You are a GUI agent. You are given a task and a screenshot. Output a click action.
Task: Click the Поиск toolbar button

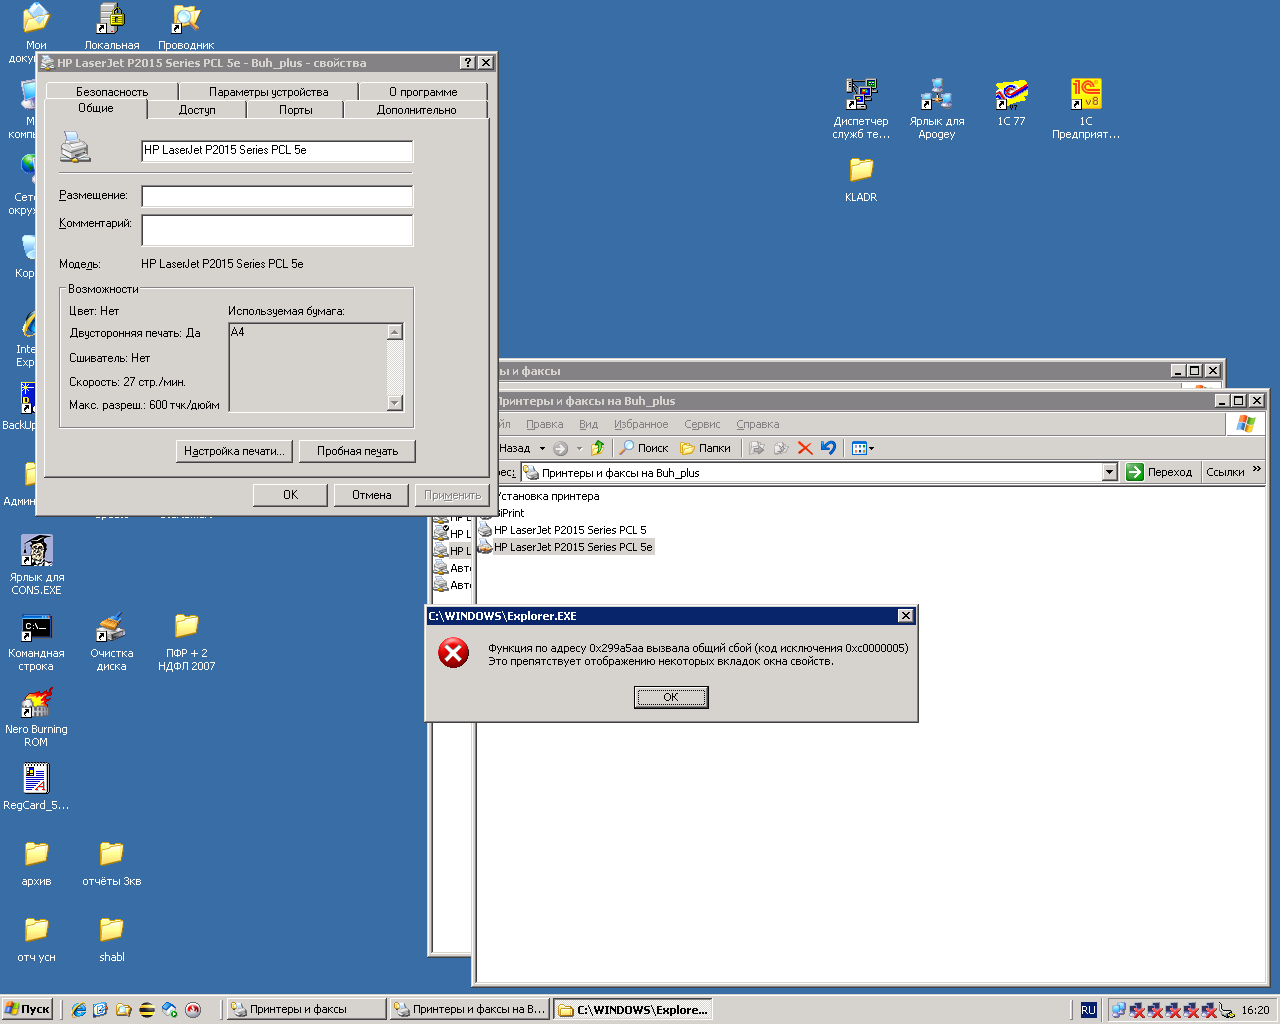(x=643, y=448)
